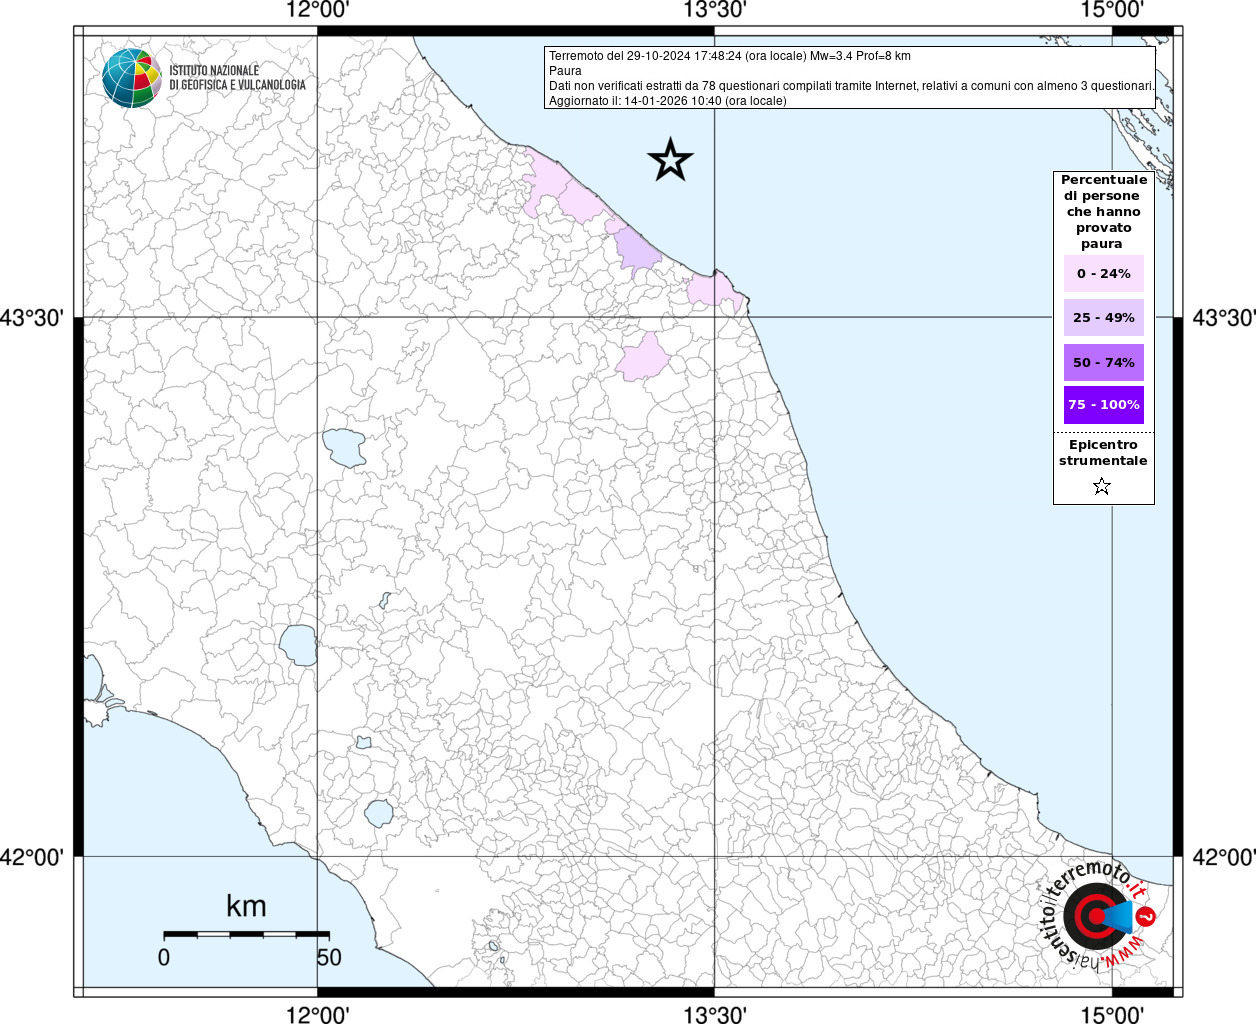This screenshot has height=1024, width=1256.
Task: Click the black and white km scale bar
Action: (246, 934)
